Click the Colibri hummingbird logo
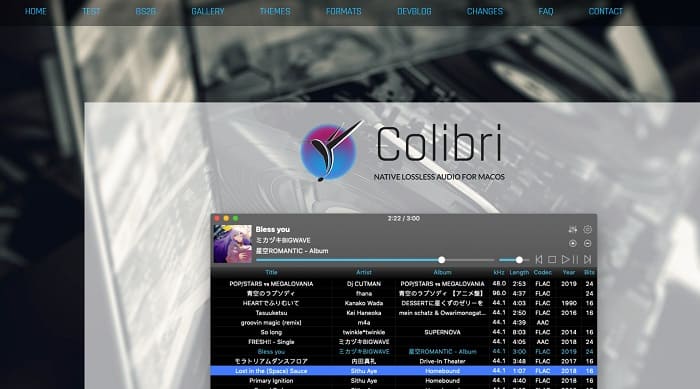Viewport: 700px width, 389px height. (x=331, y=151)
